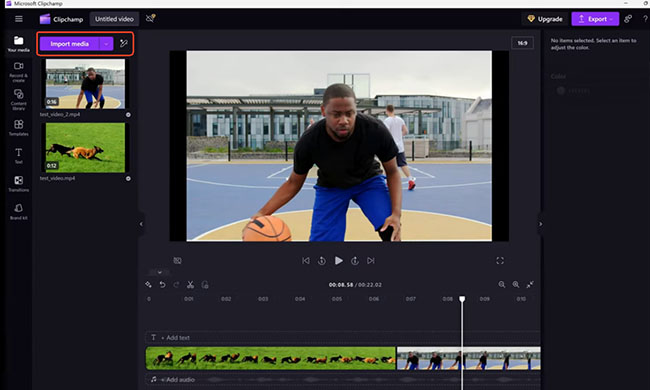Open the Record & create tab
This screenshot has width=650, height=390.
pos(19,72)
